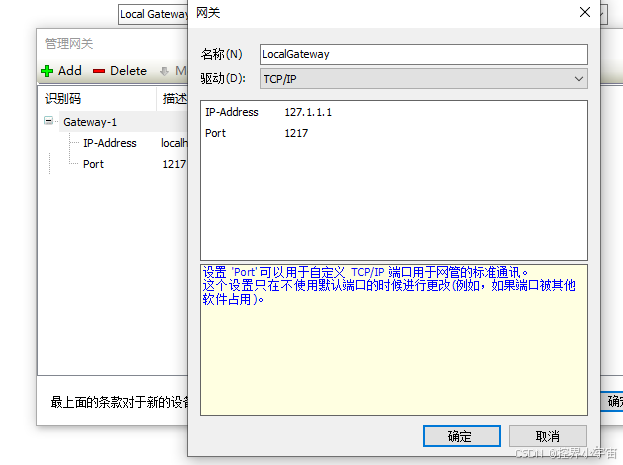Click the 识别码 column header

click(x=63, y=99)
